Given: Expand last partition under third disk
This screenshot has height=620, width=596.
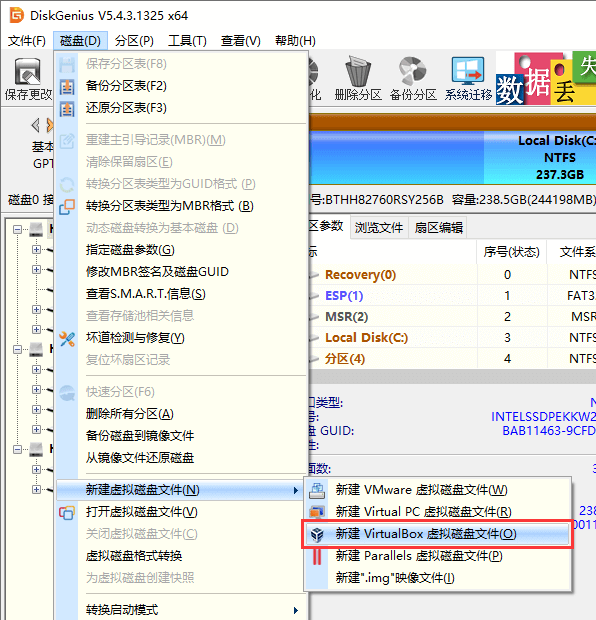Looking at the screenshot, I should (x=36, y=490).
